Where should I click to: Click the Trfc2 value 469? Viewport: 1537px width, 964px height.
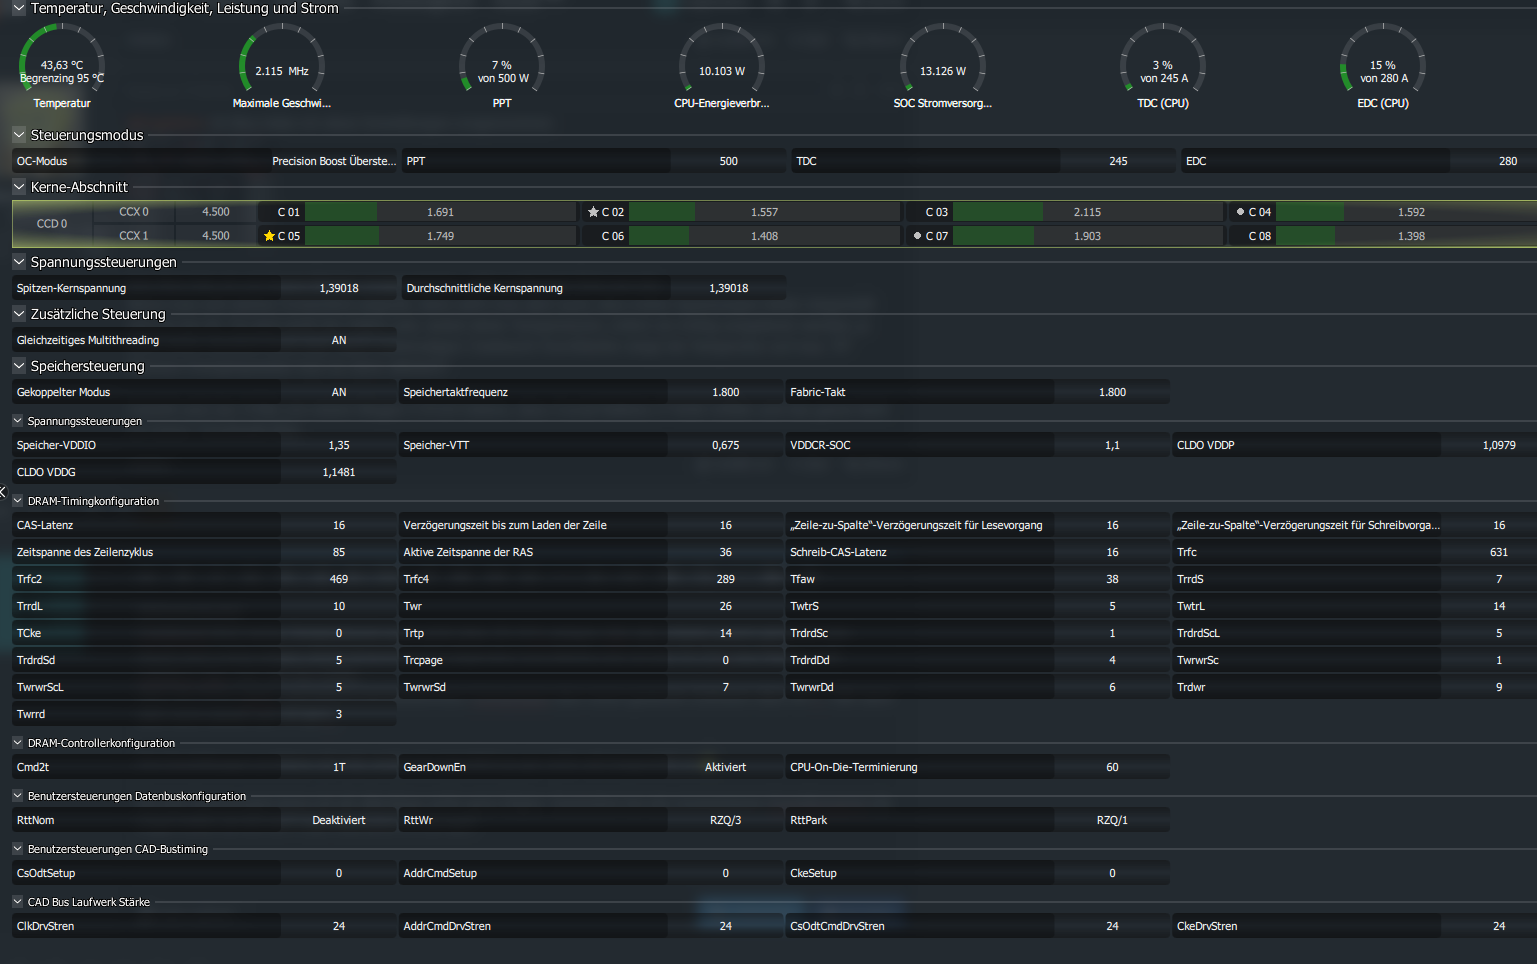pyautogui.click(x=339, y=579)
